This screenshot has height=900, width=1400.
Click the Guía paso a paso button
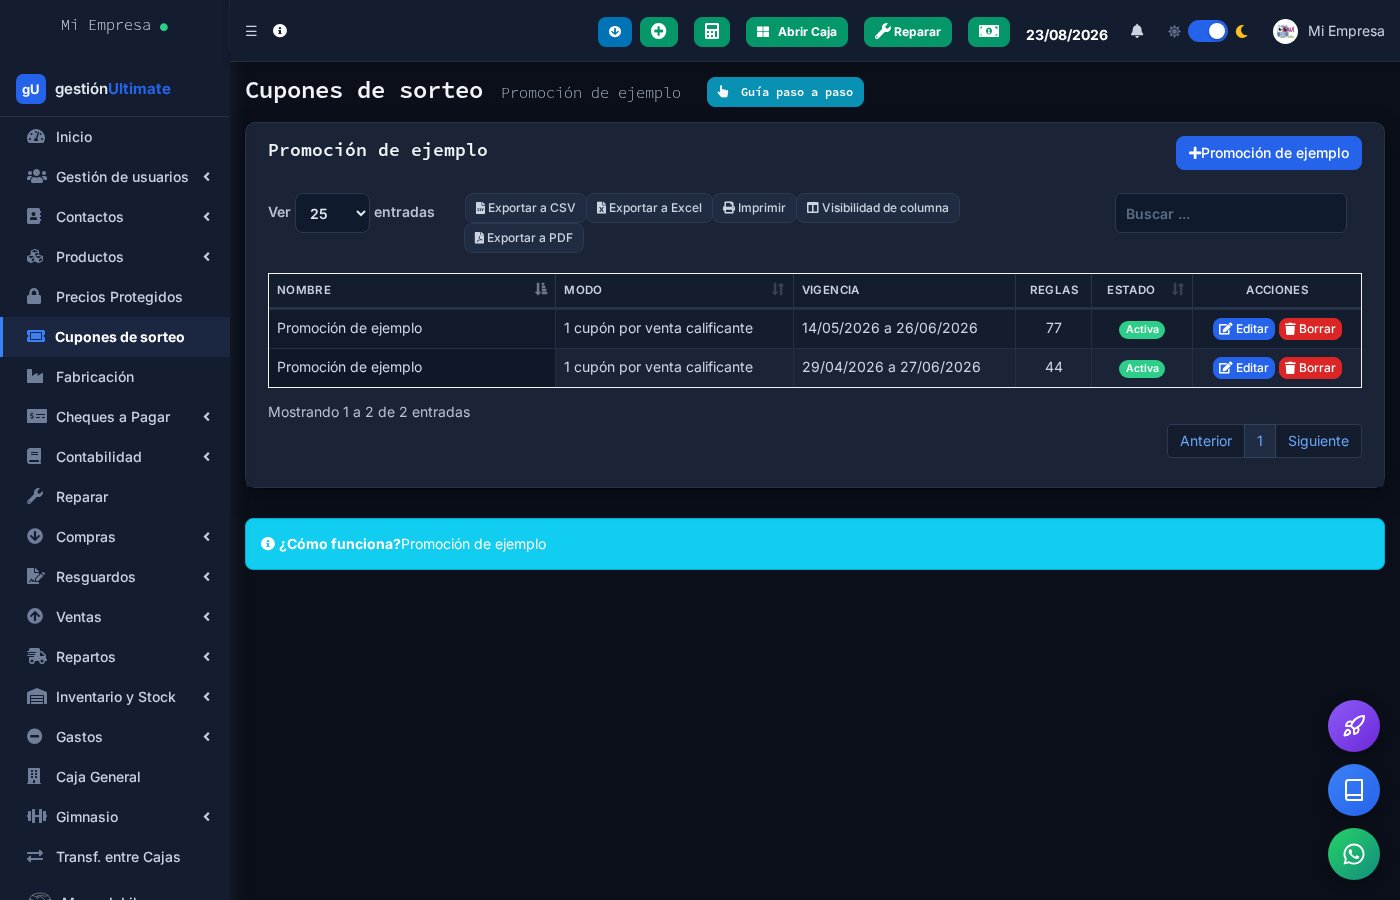click(785, 92)
